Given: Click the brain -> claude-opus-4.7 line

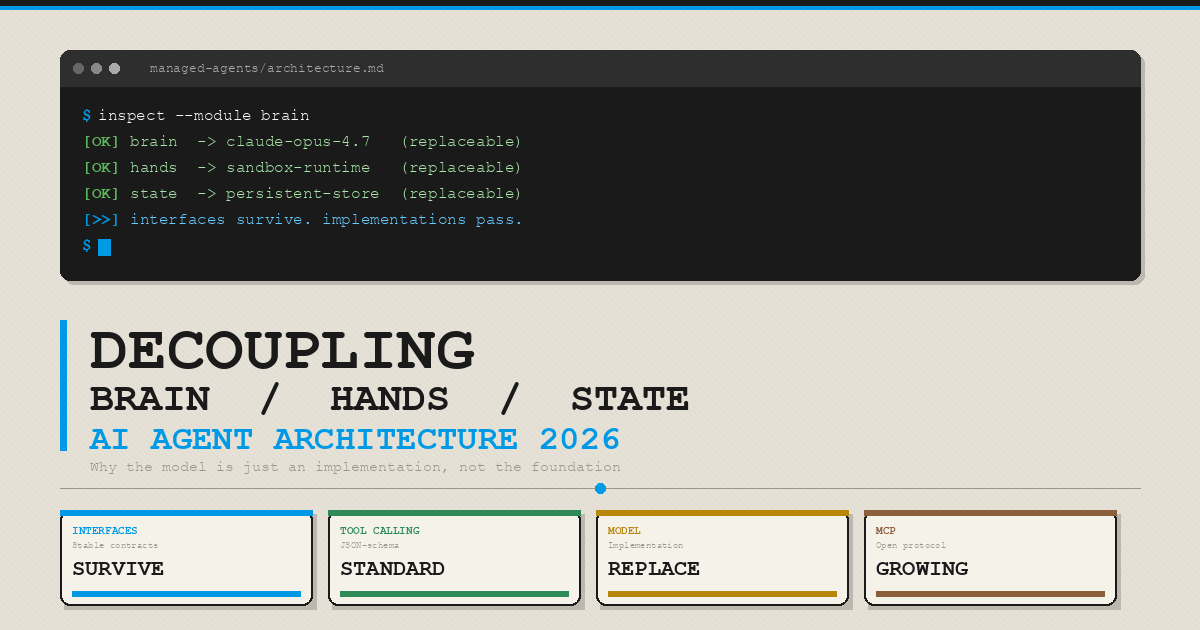Looking at the screenshot, I should point(302,142).
